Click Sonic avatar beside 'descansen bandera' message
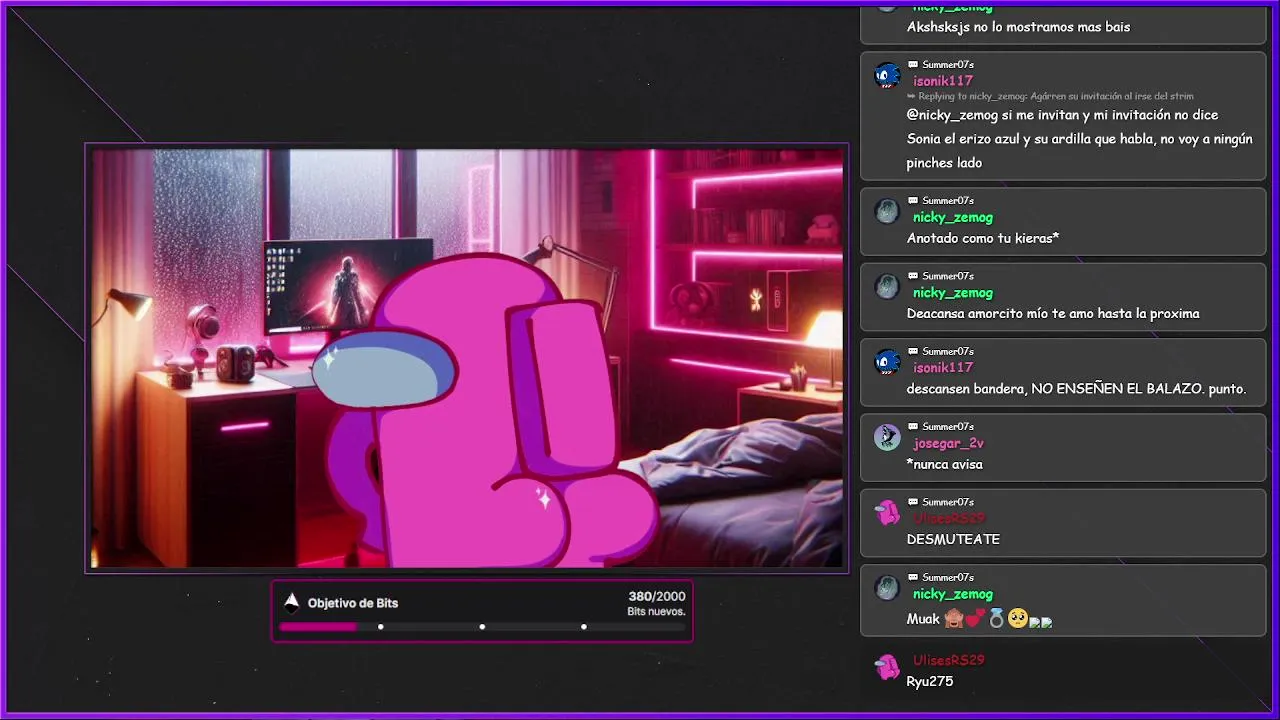This screenshot has height=720, width=1280. (887, 362)
